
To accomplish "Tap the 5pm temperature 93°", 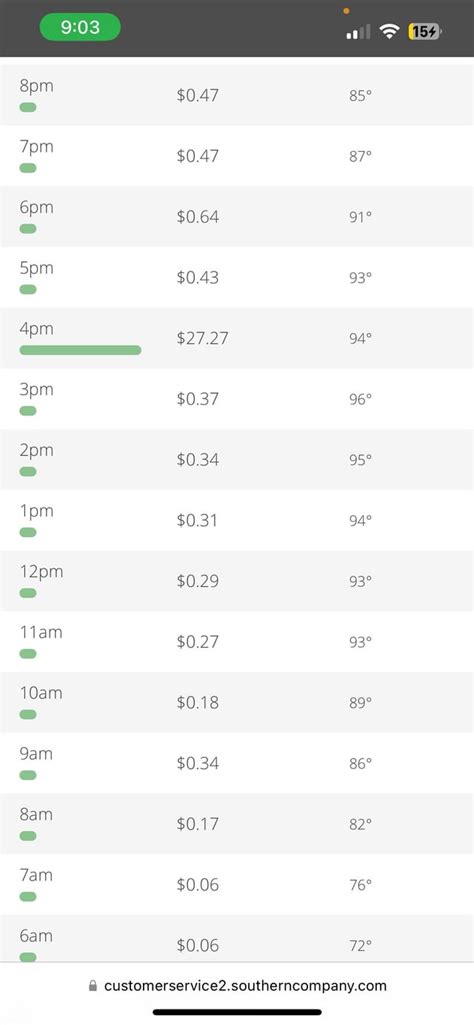I will (360, 277).
